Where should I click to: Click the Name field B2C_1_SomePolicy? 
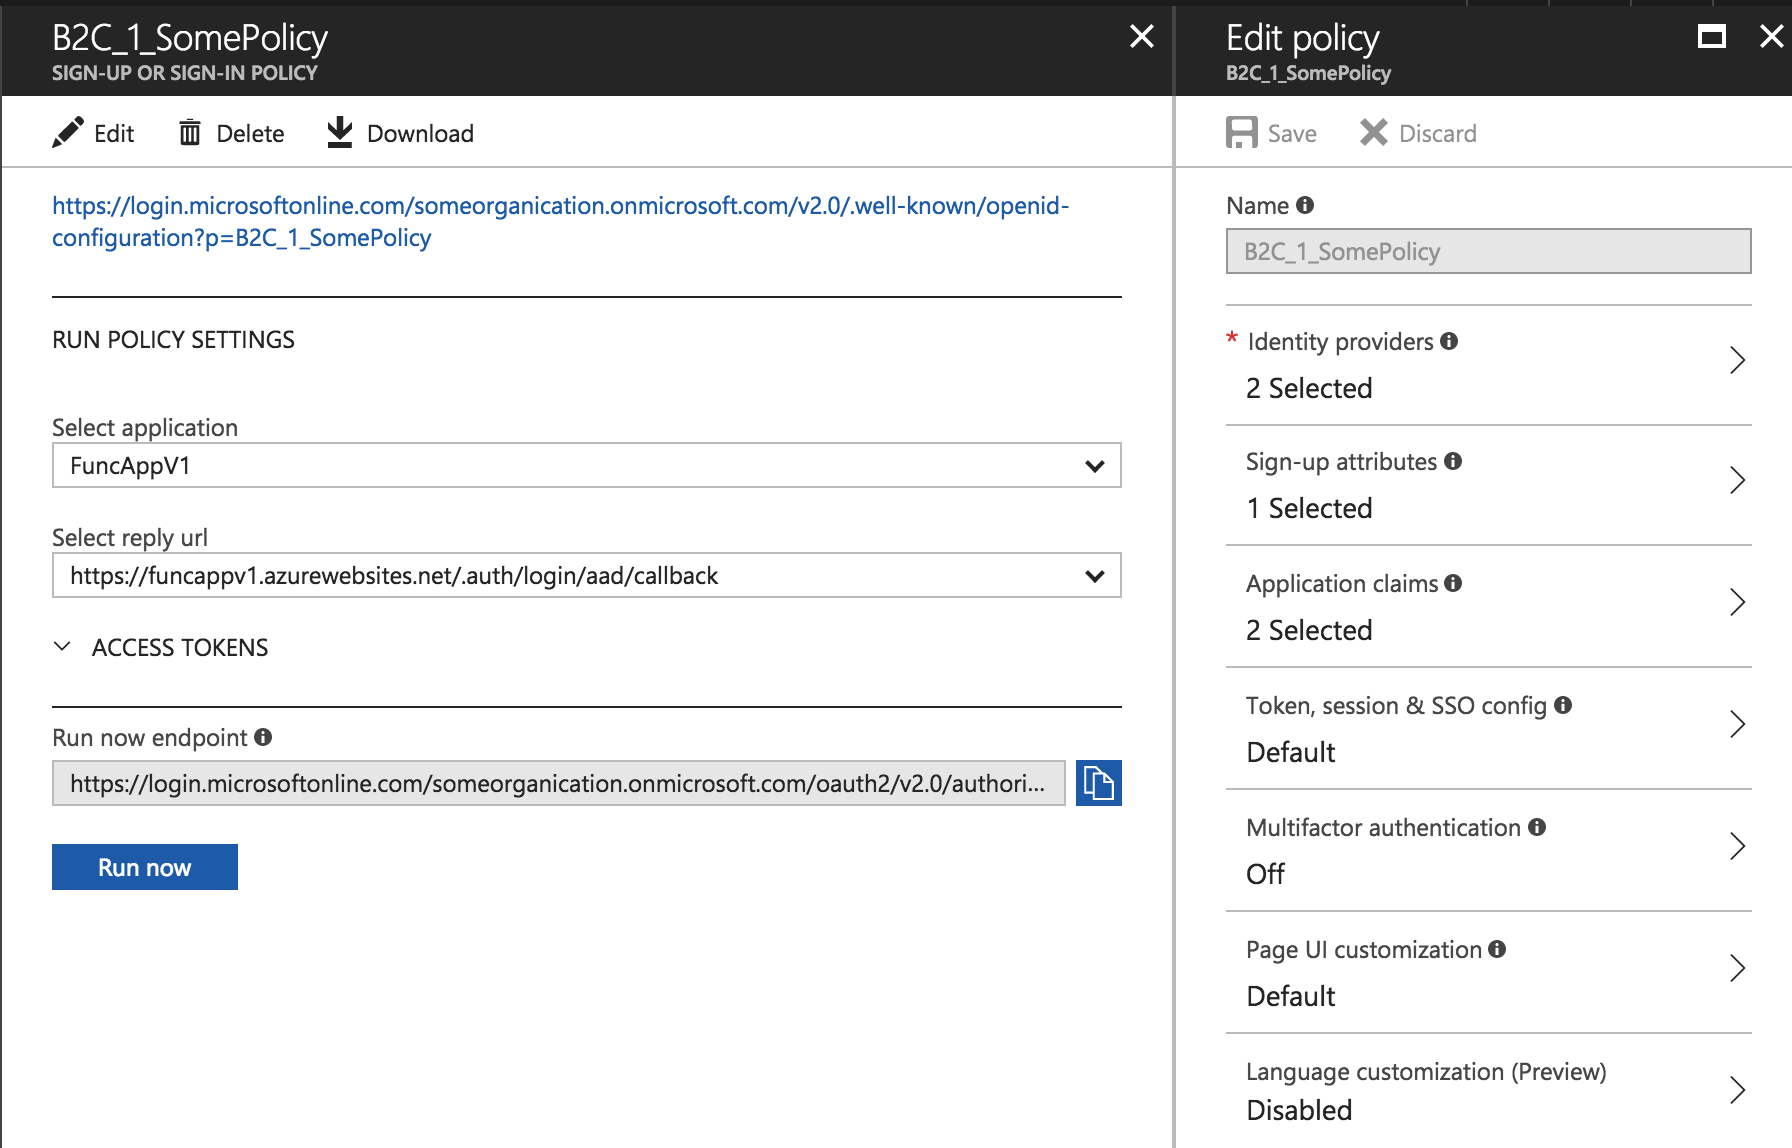point(1488,251)
